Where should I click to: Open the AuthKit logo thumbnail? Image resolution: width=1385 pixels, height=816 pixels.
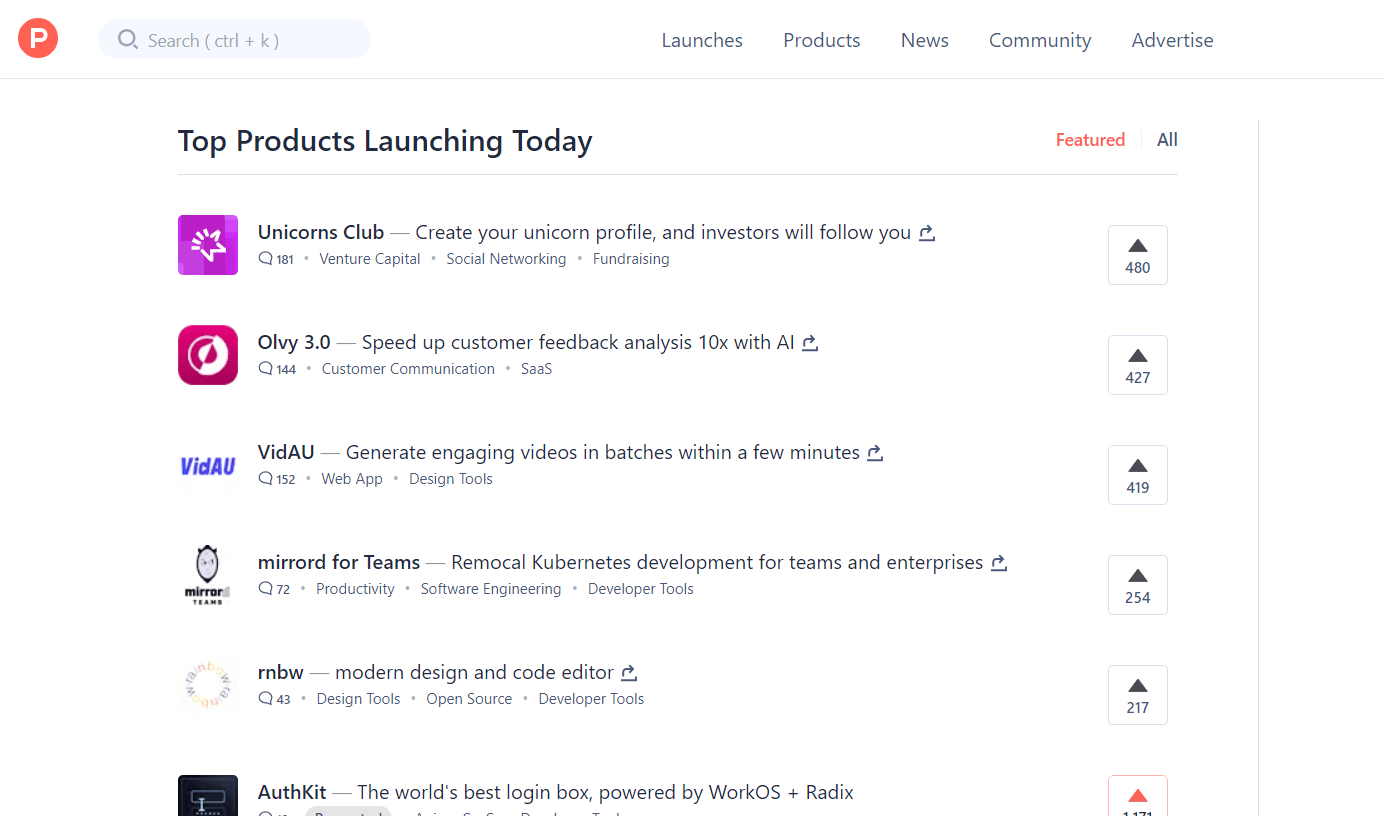point(208,796)
